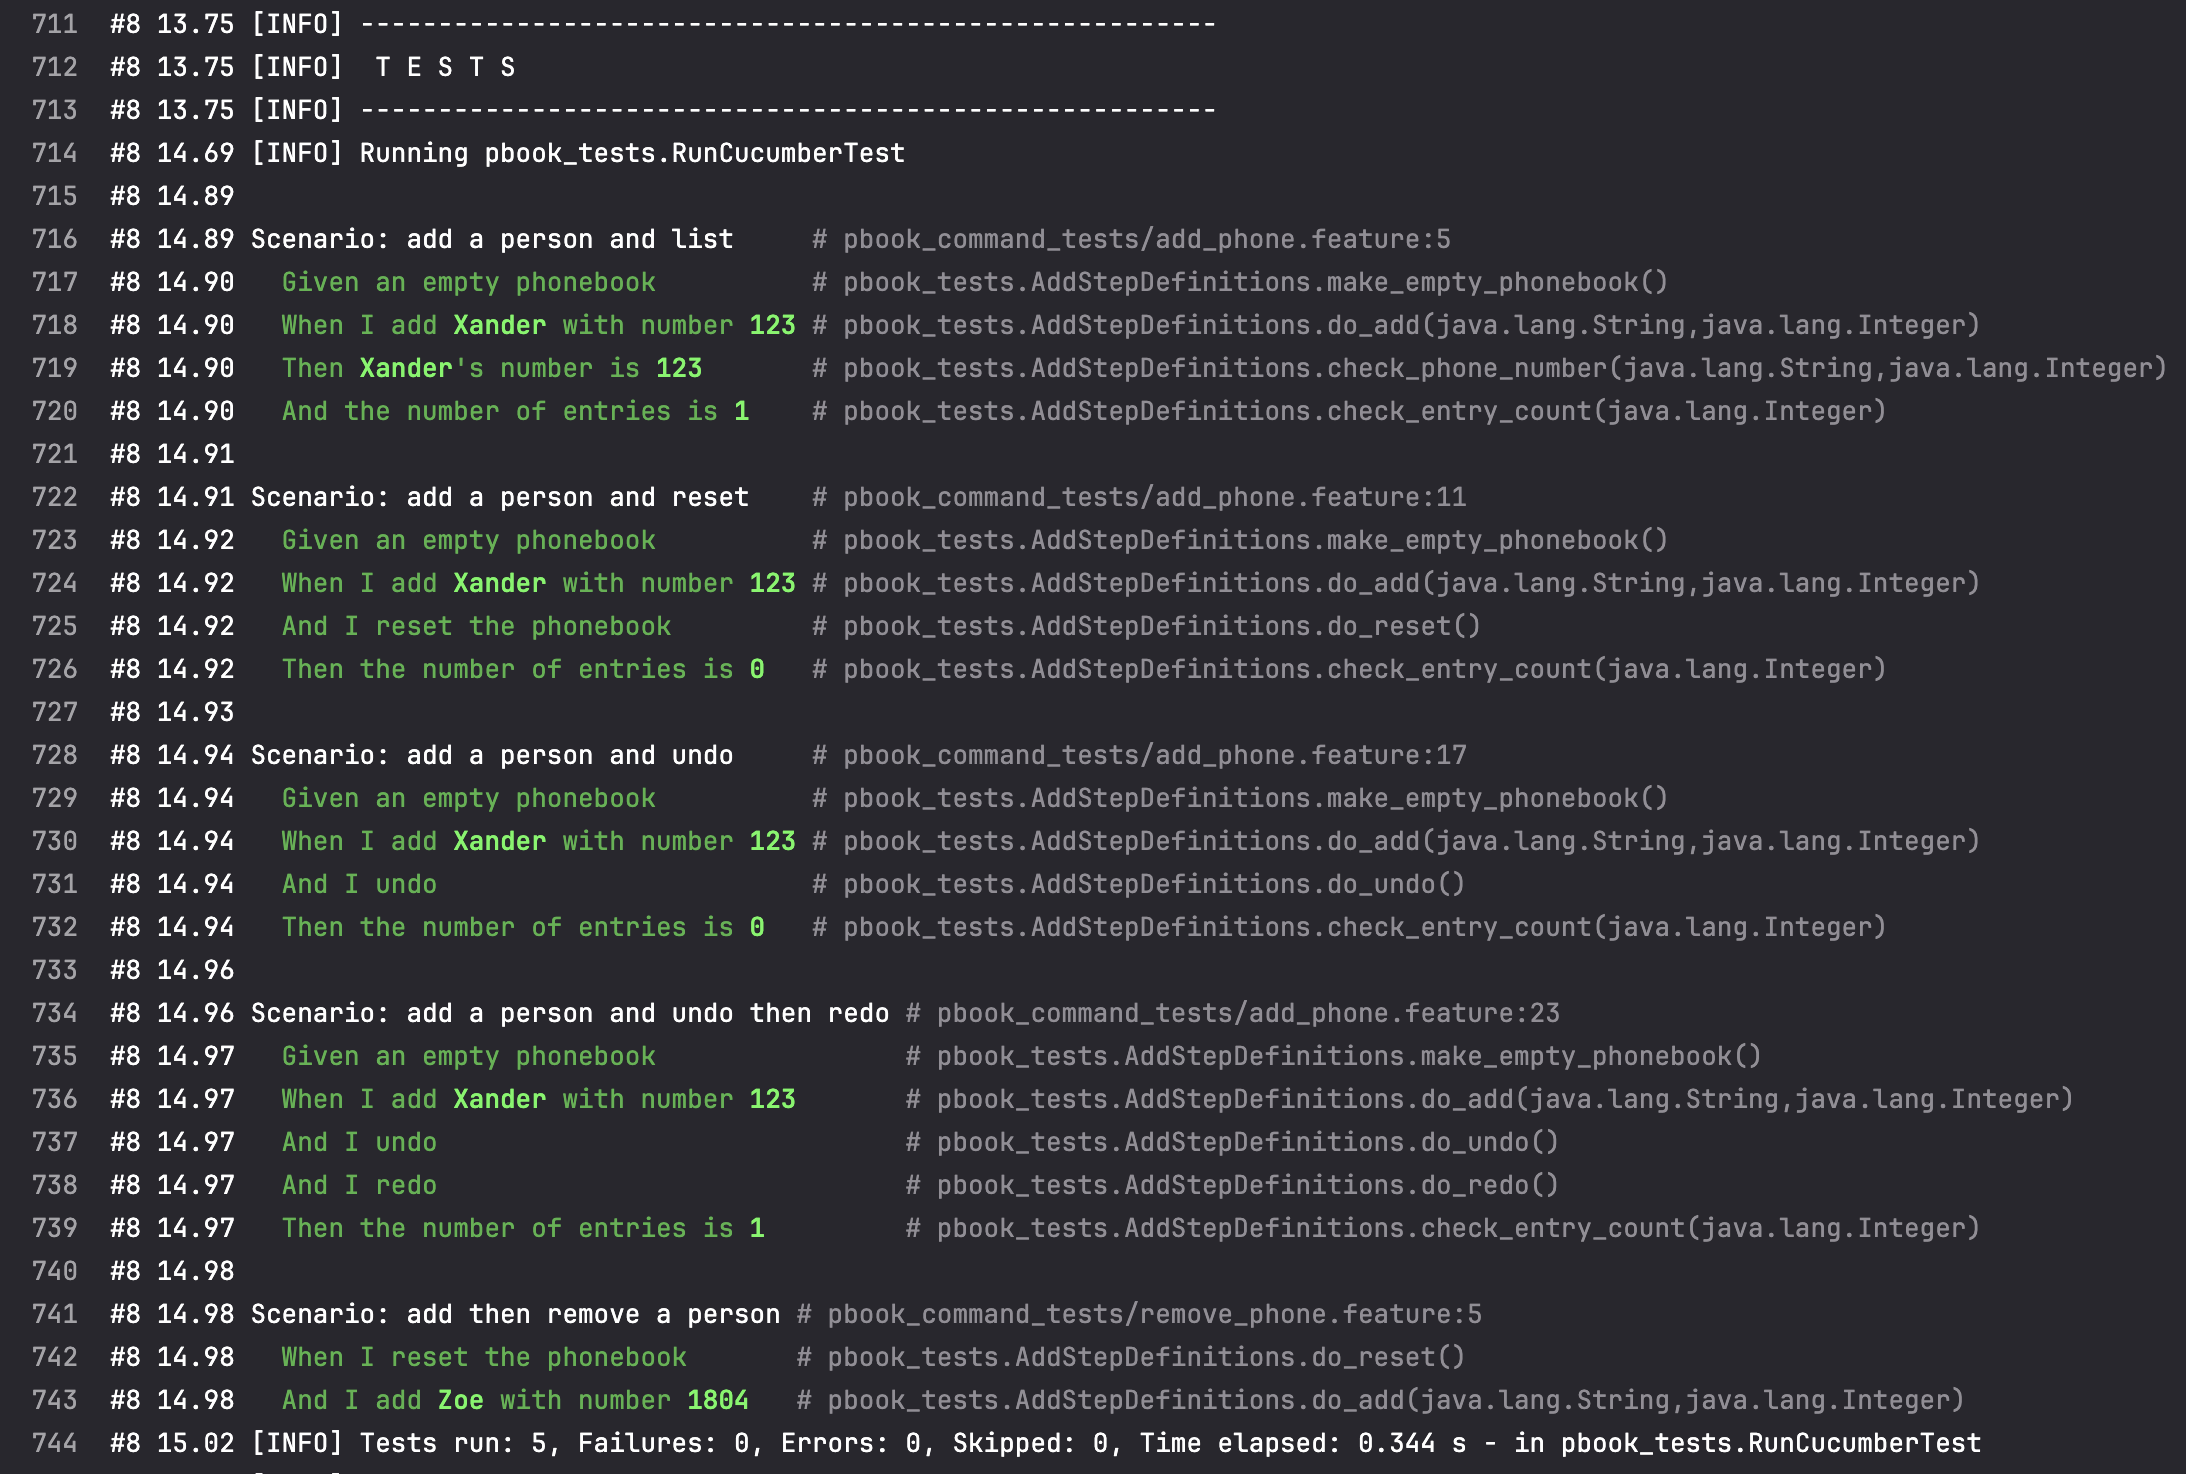Click the 'T E S T S' header line
Screen dimensions: 2186x1474
click(x=445, y=67)
